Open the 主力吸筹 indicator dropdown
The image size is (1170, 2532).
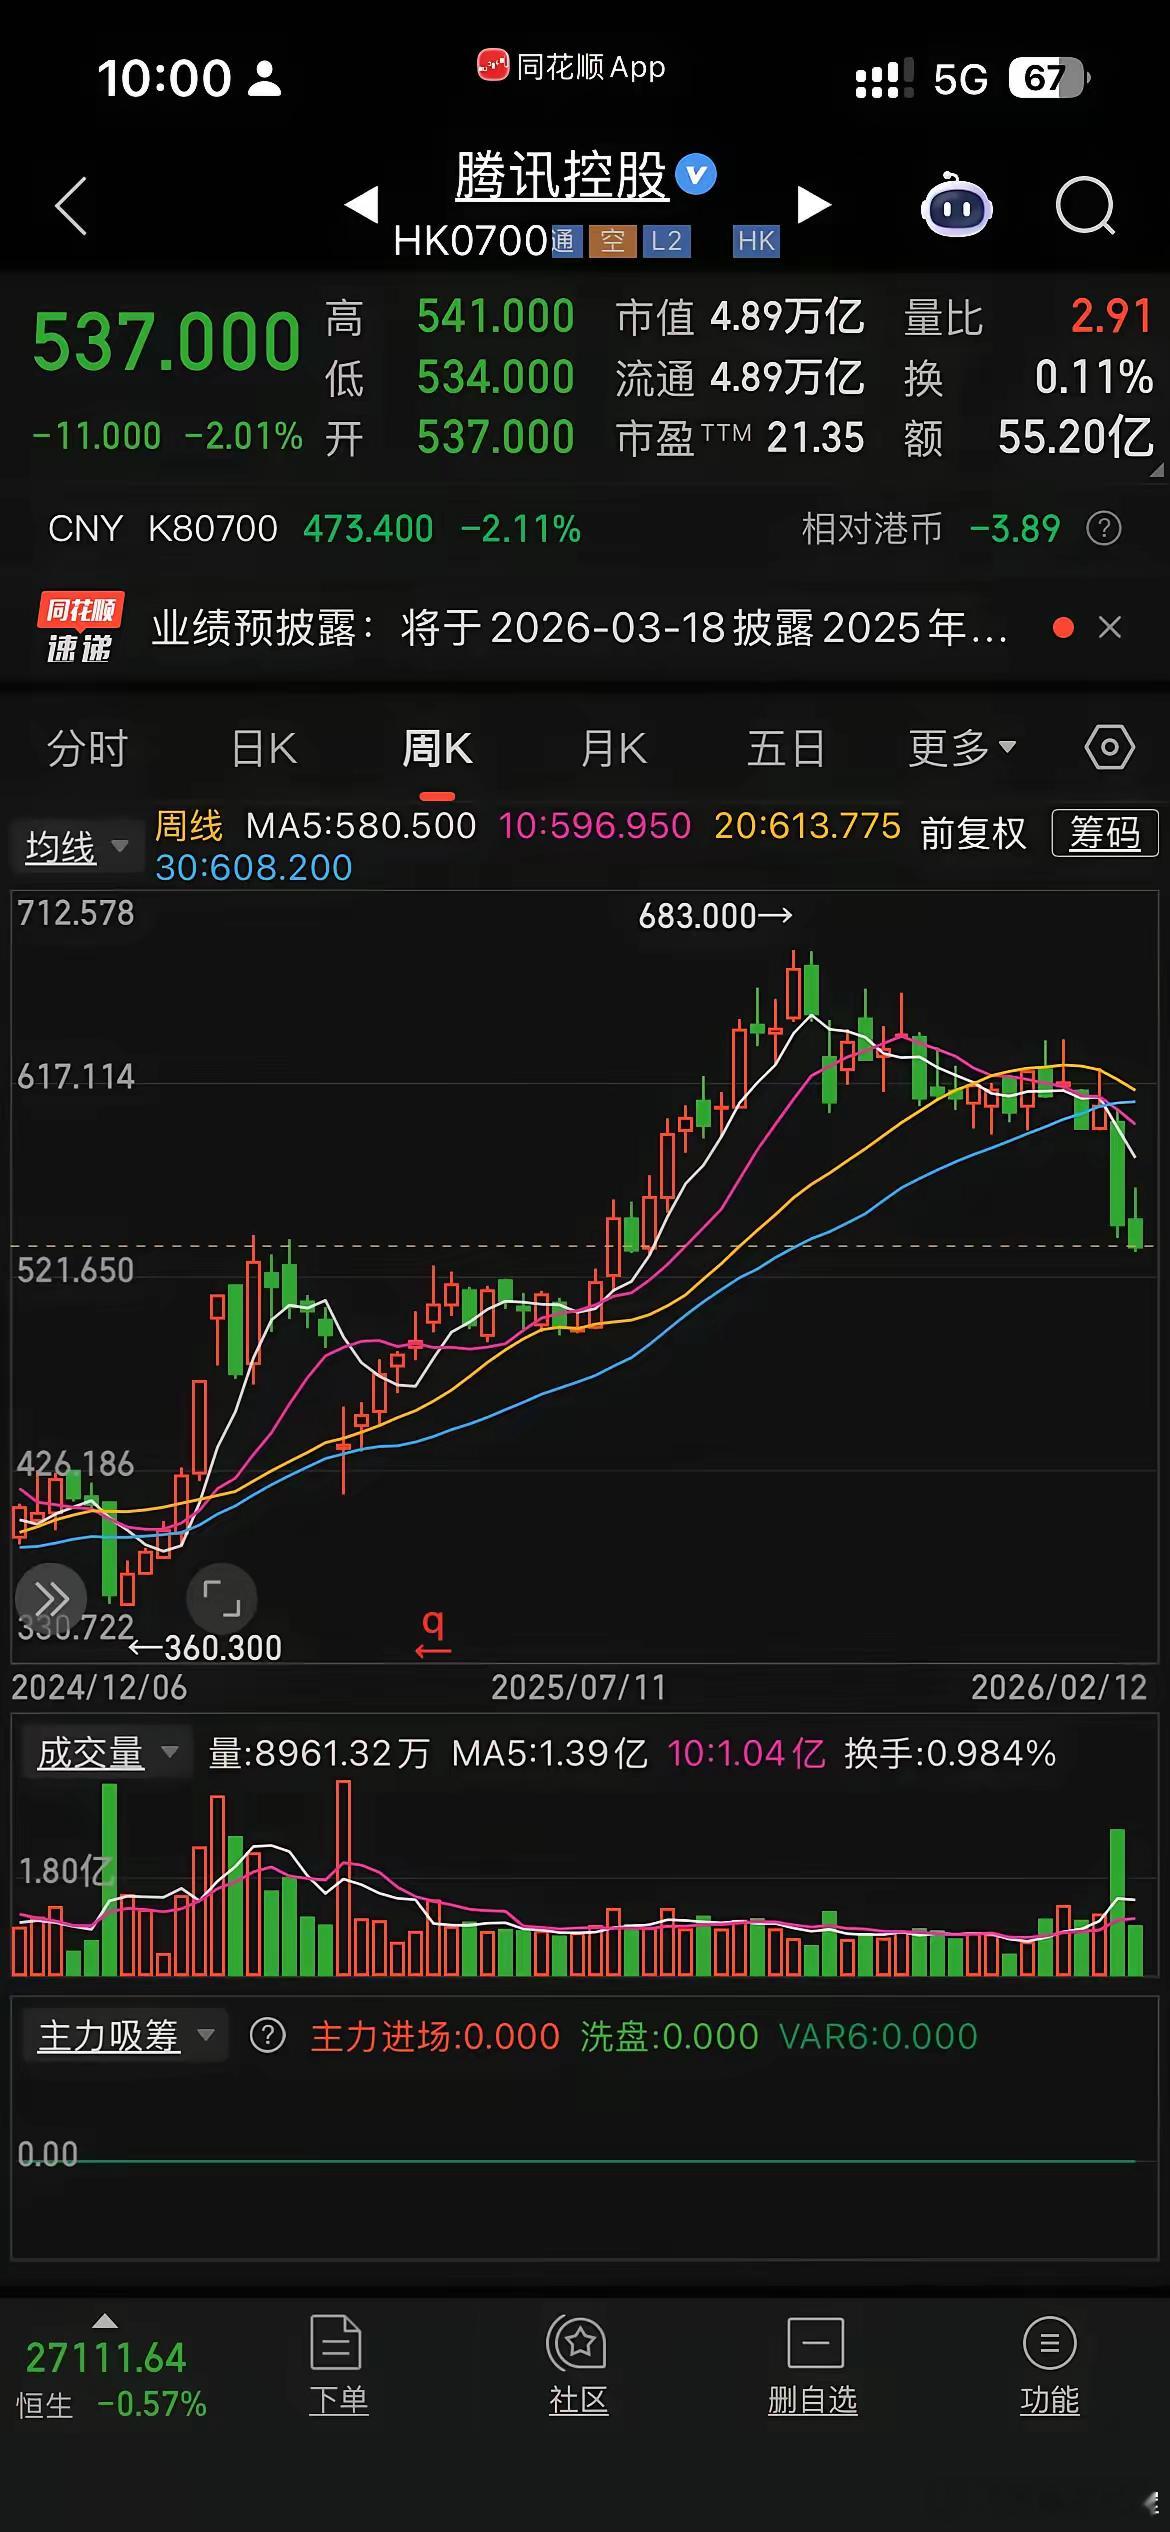(x=125, y=2036)
